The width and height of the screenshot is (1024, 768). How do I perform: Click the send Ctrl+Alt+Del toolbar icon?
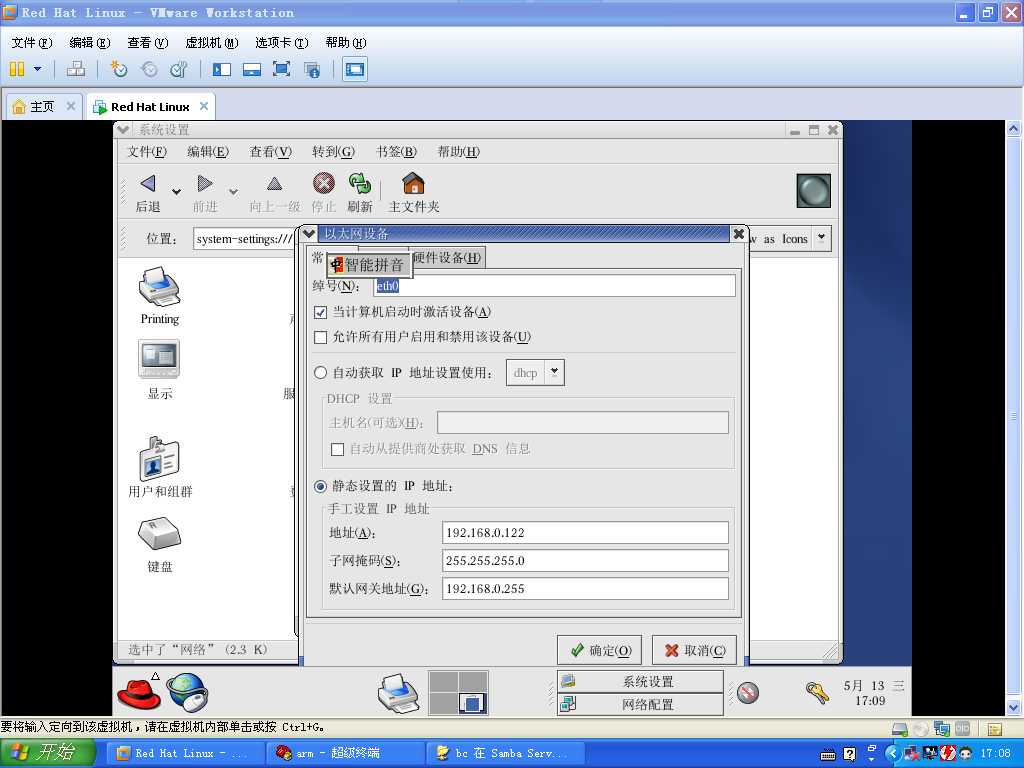coord(76,69)
